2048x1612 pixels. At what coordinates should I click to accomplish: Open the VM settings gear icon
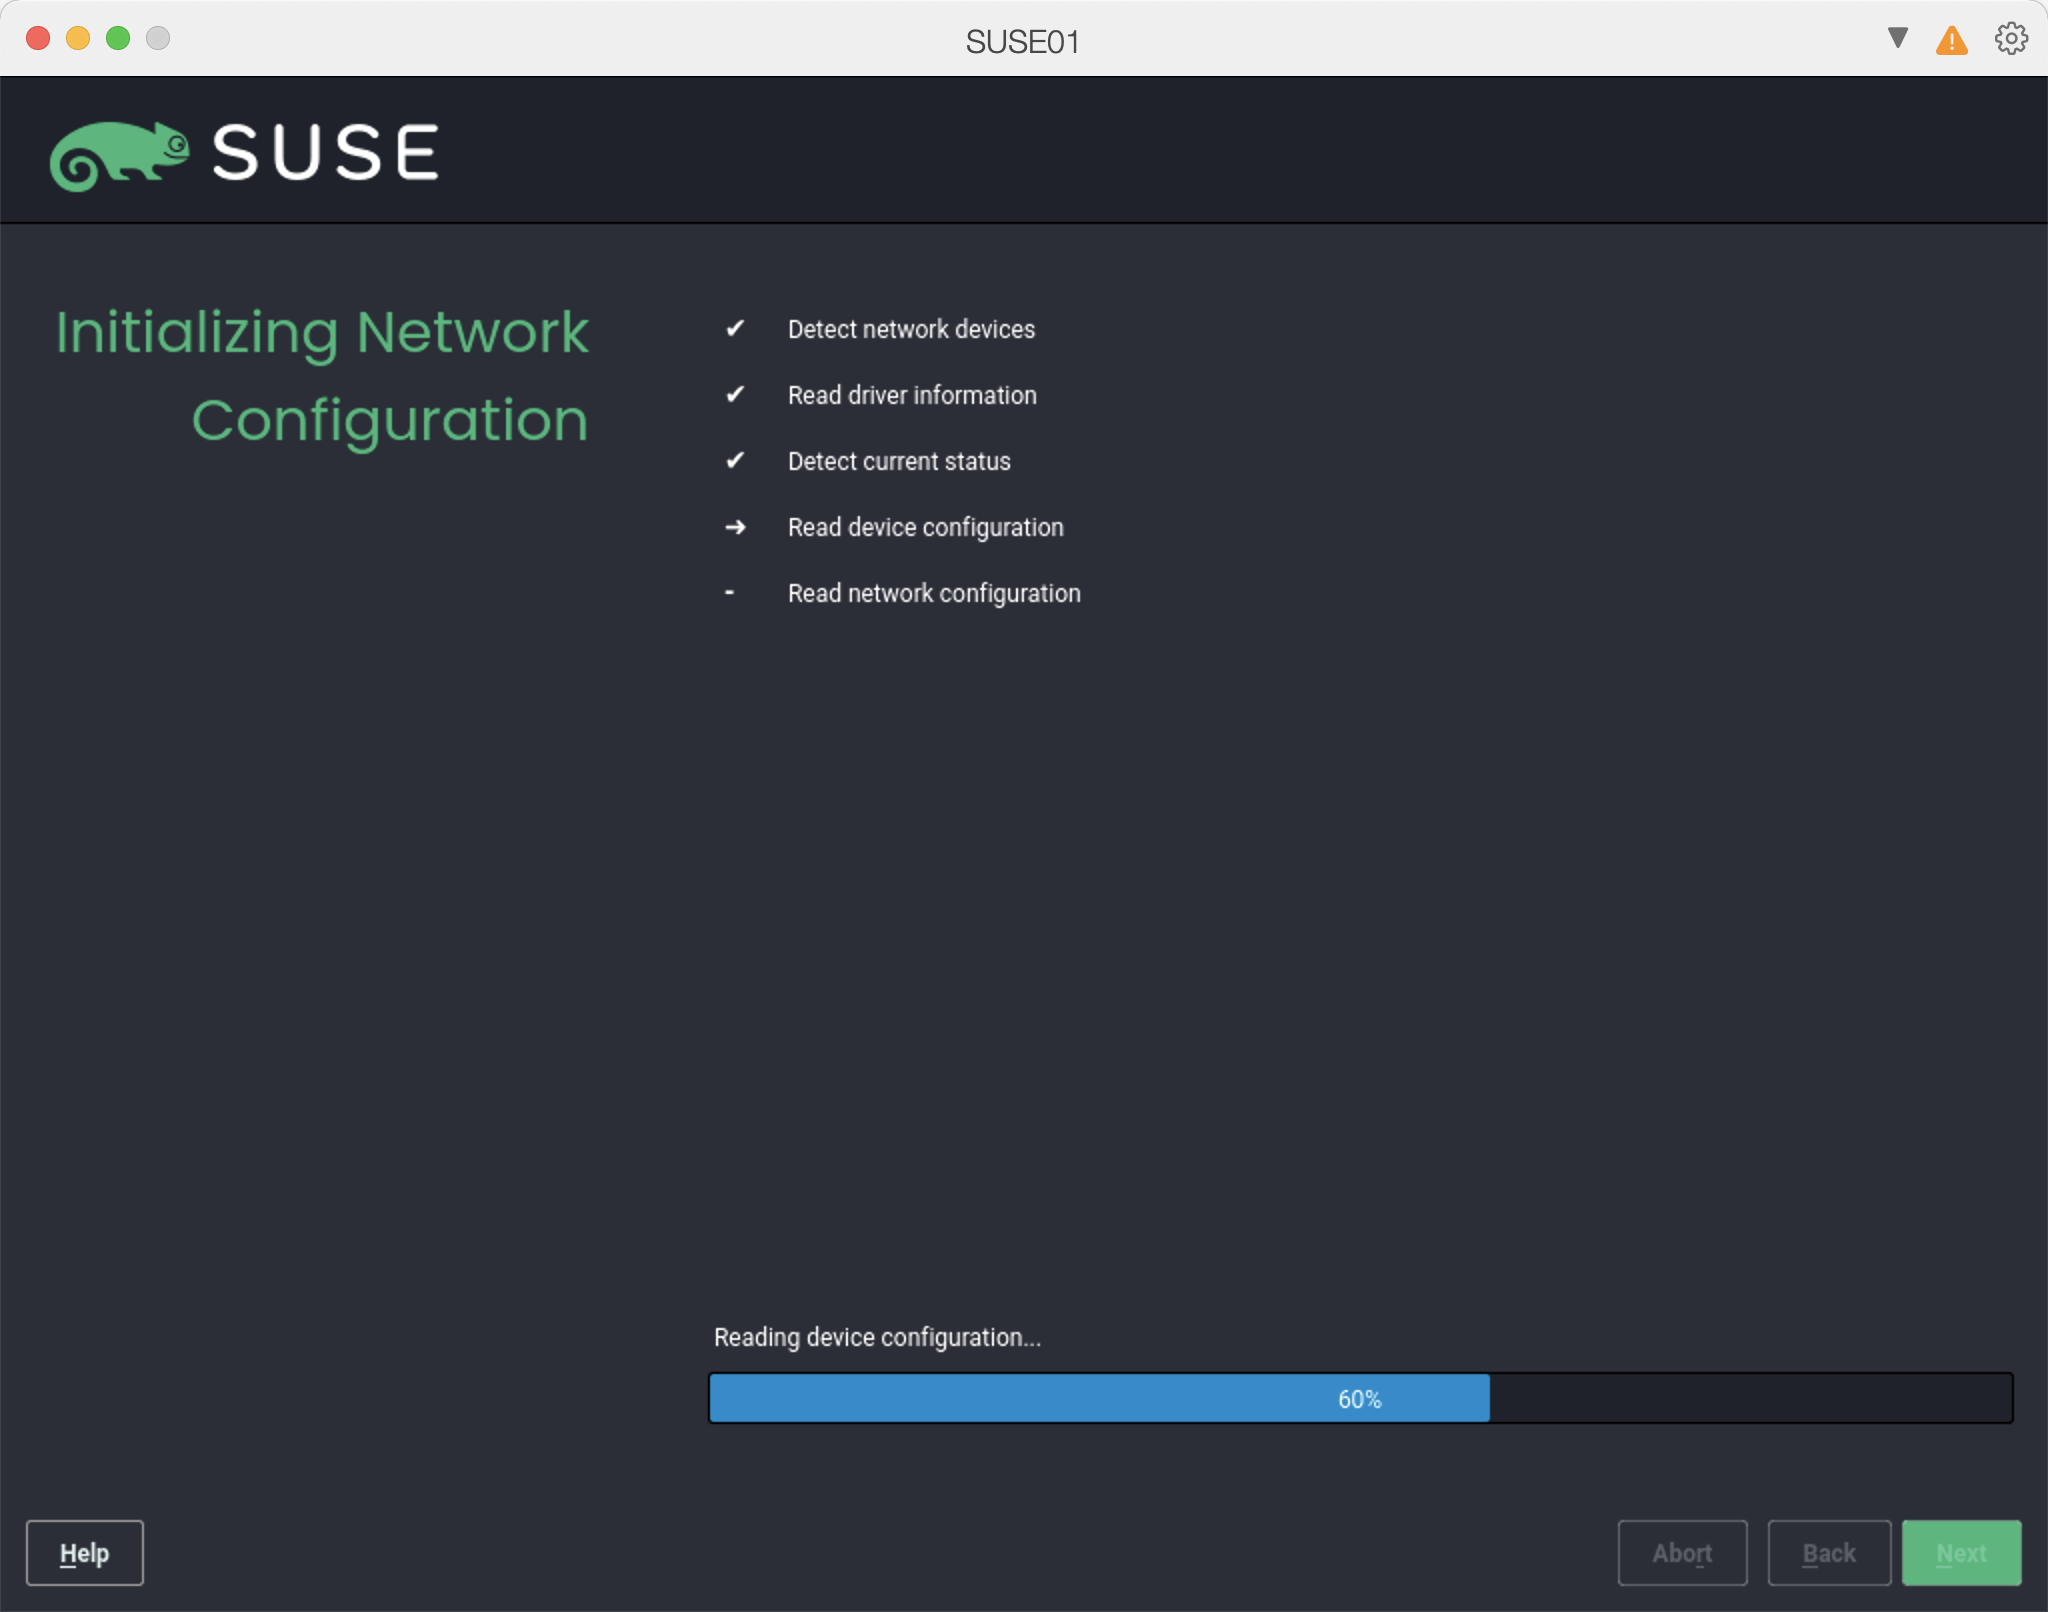pyautogui.click(x=2011, y=39)
